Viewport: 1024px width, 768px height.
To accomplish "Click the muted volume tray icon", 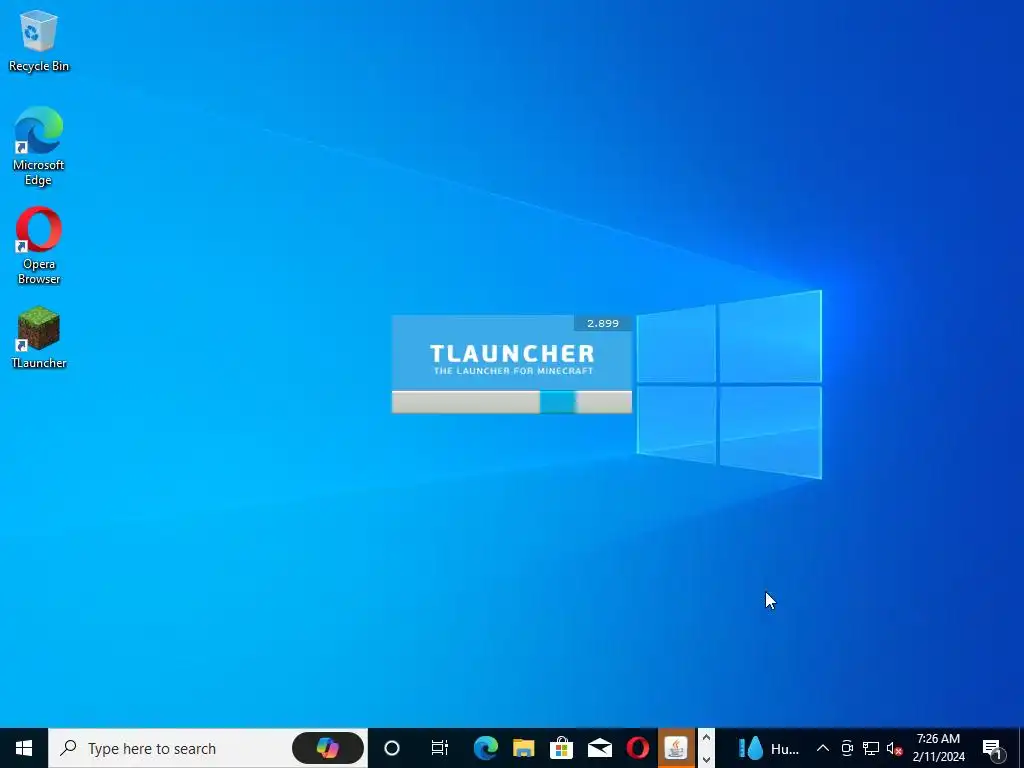I will click(894, 748).
